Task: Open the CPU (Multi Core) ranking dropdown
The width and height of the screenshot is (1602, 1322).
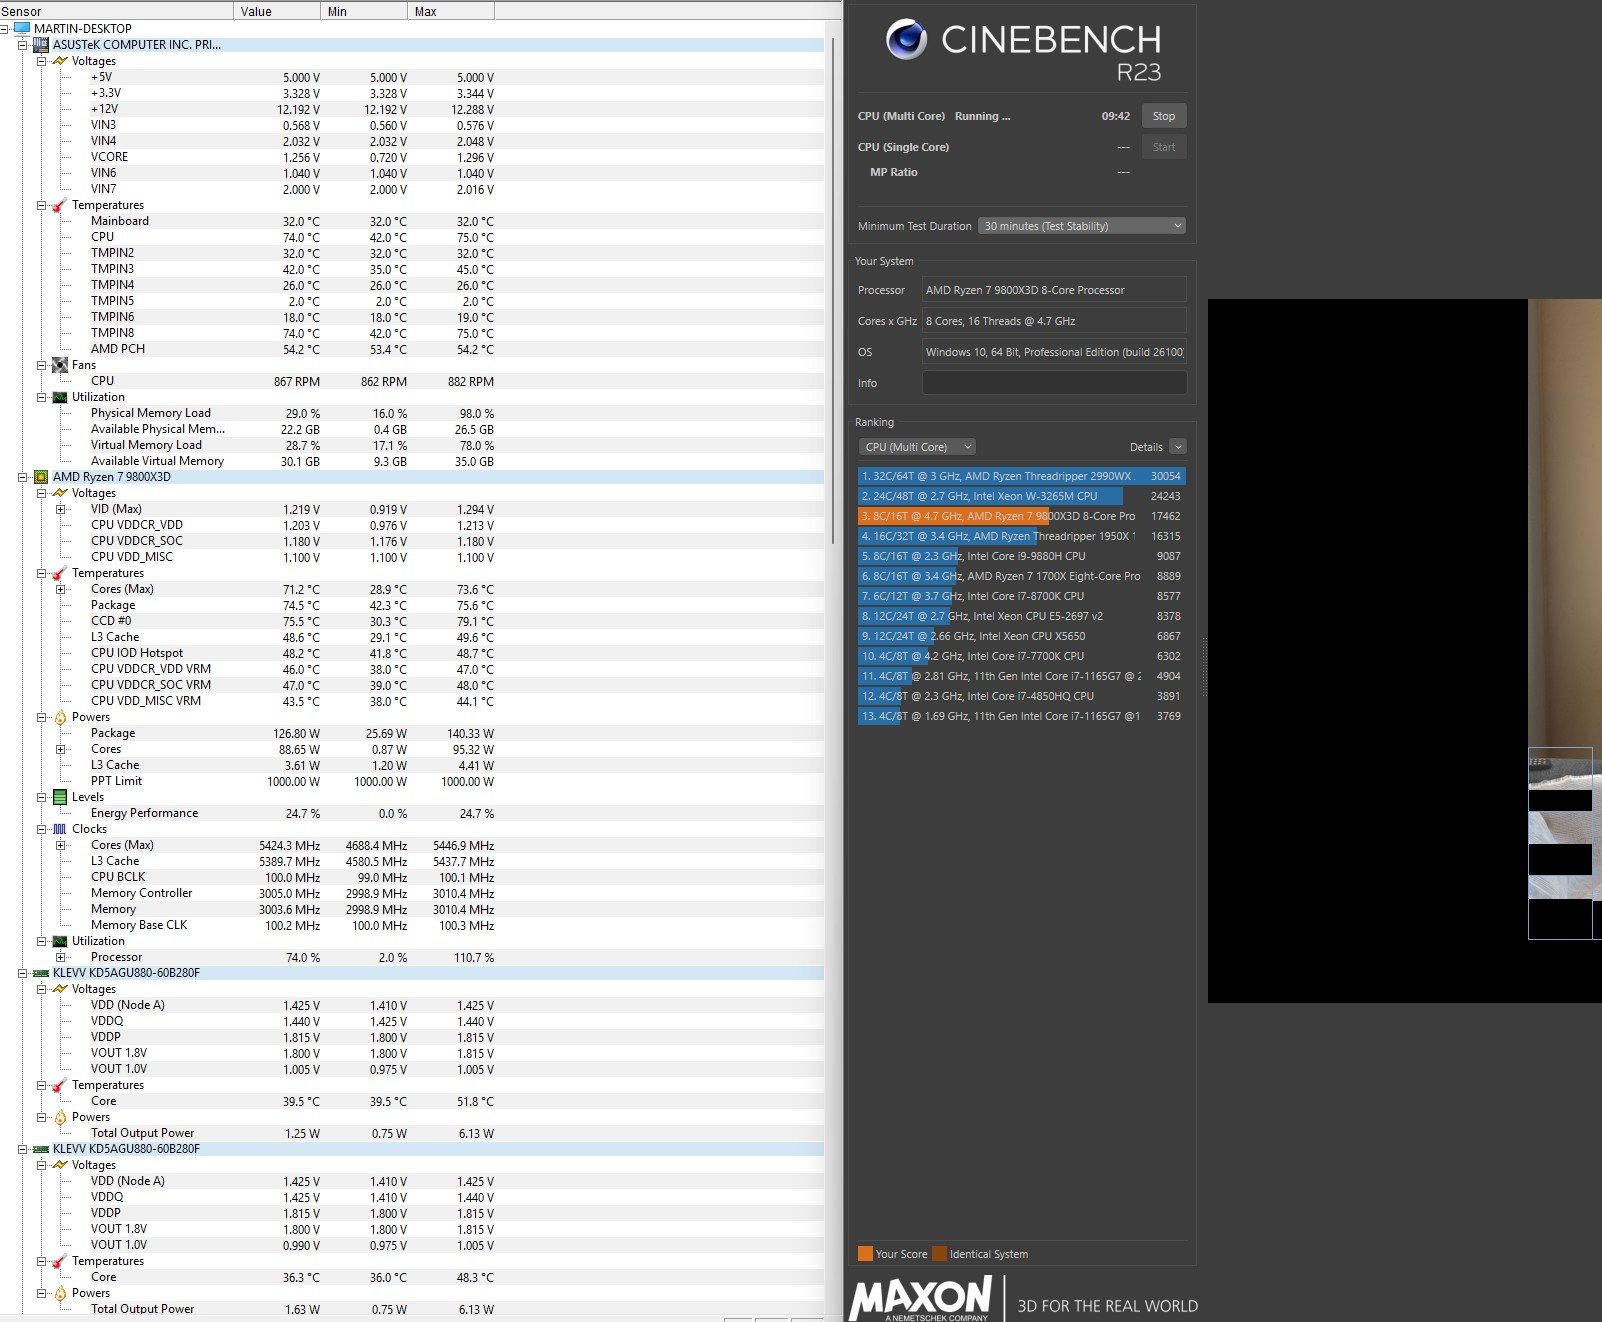Action: (x=917, y=446)
